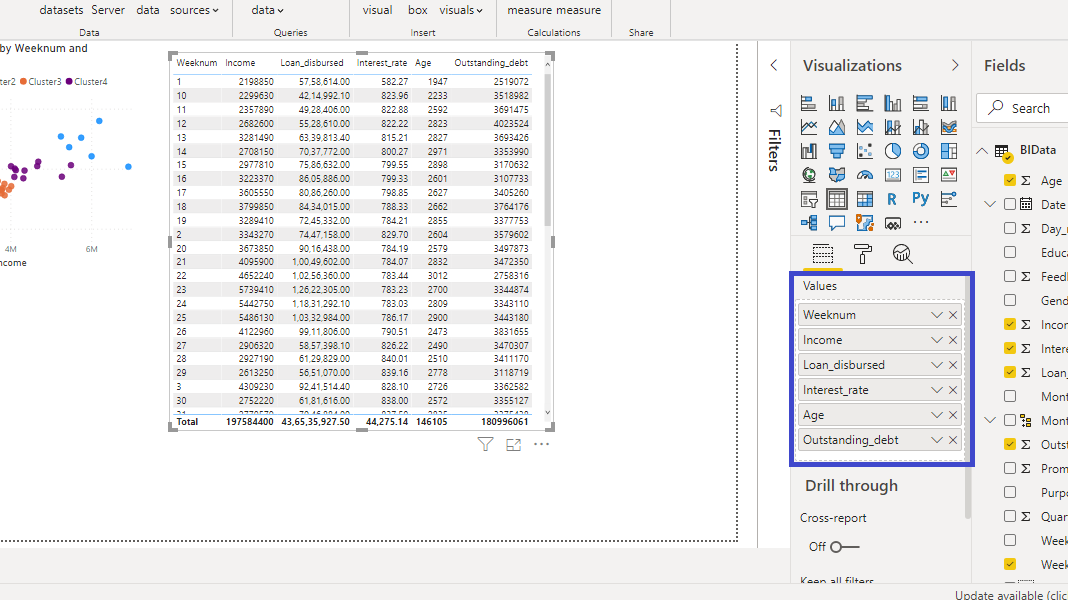1068x600 pixels.
Task: Toggle Cross-report drill through switch
Action: (844, 547)
